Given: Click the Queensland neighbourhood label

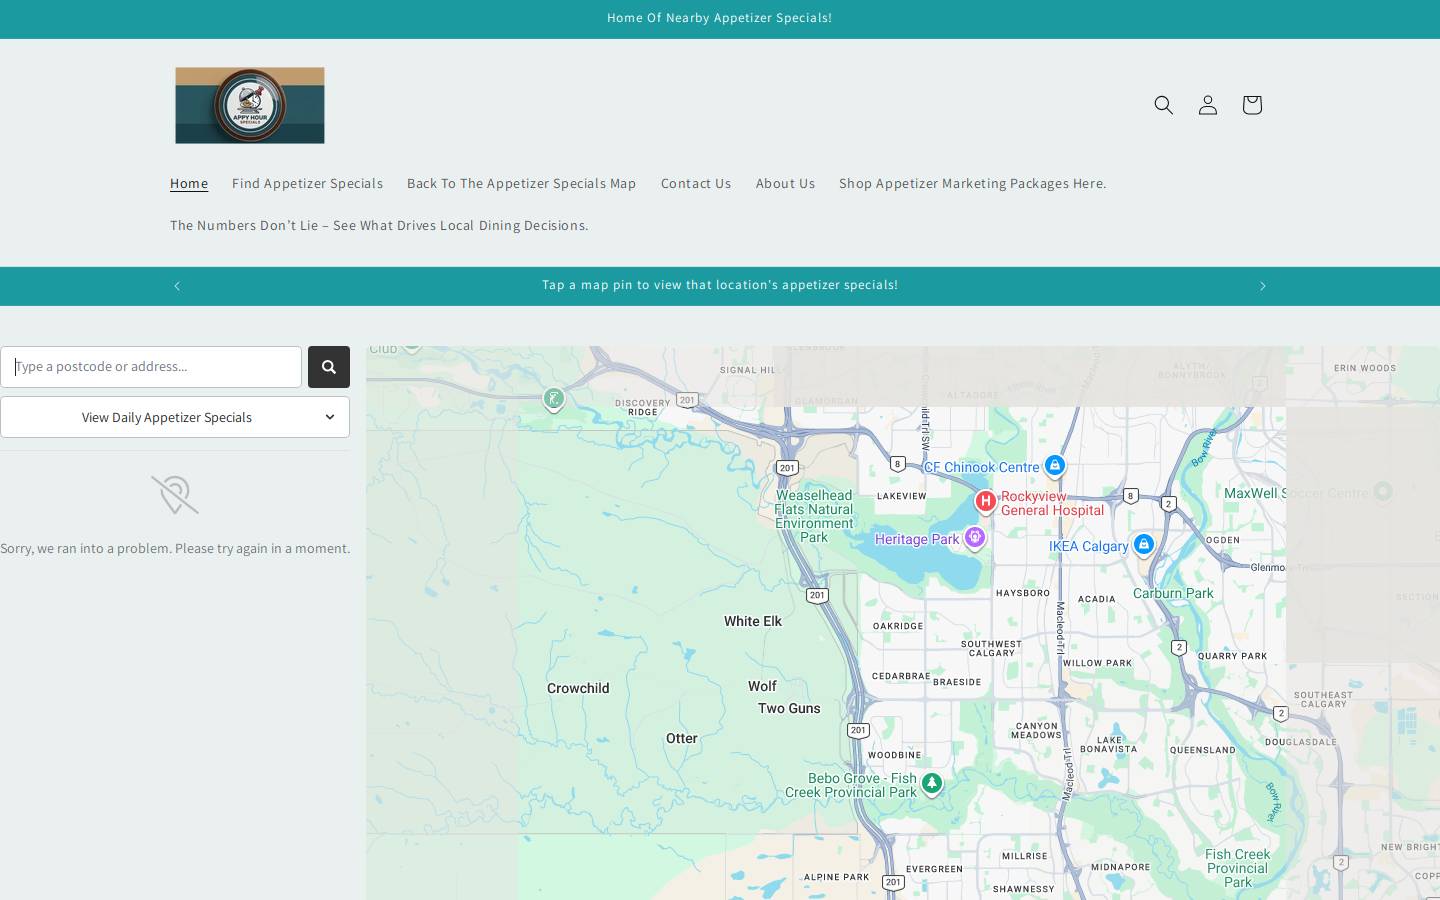Looking at the screenshot, I should coord(1203,750).
